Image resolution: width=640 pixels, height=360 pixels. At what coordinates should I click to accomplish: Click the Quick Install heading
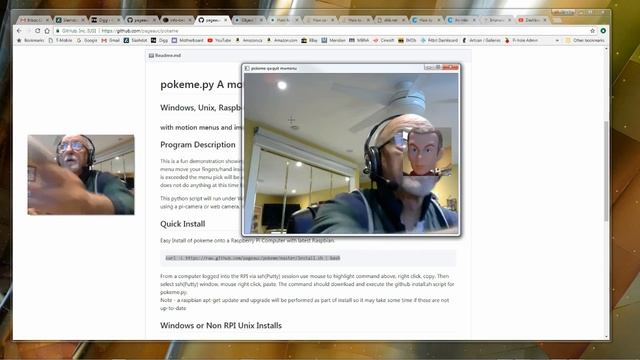coord(182,224)
